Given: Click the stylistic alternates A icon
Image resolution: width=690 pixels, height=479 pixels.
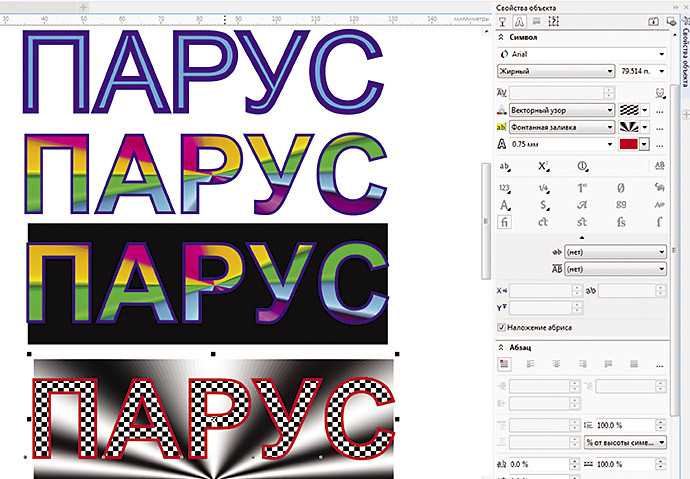Looking at the screenshot, I should click(x=504, y=205).
